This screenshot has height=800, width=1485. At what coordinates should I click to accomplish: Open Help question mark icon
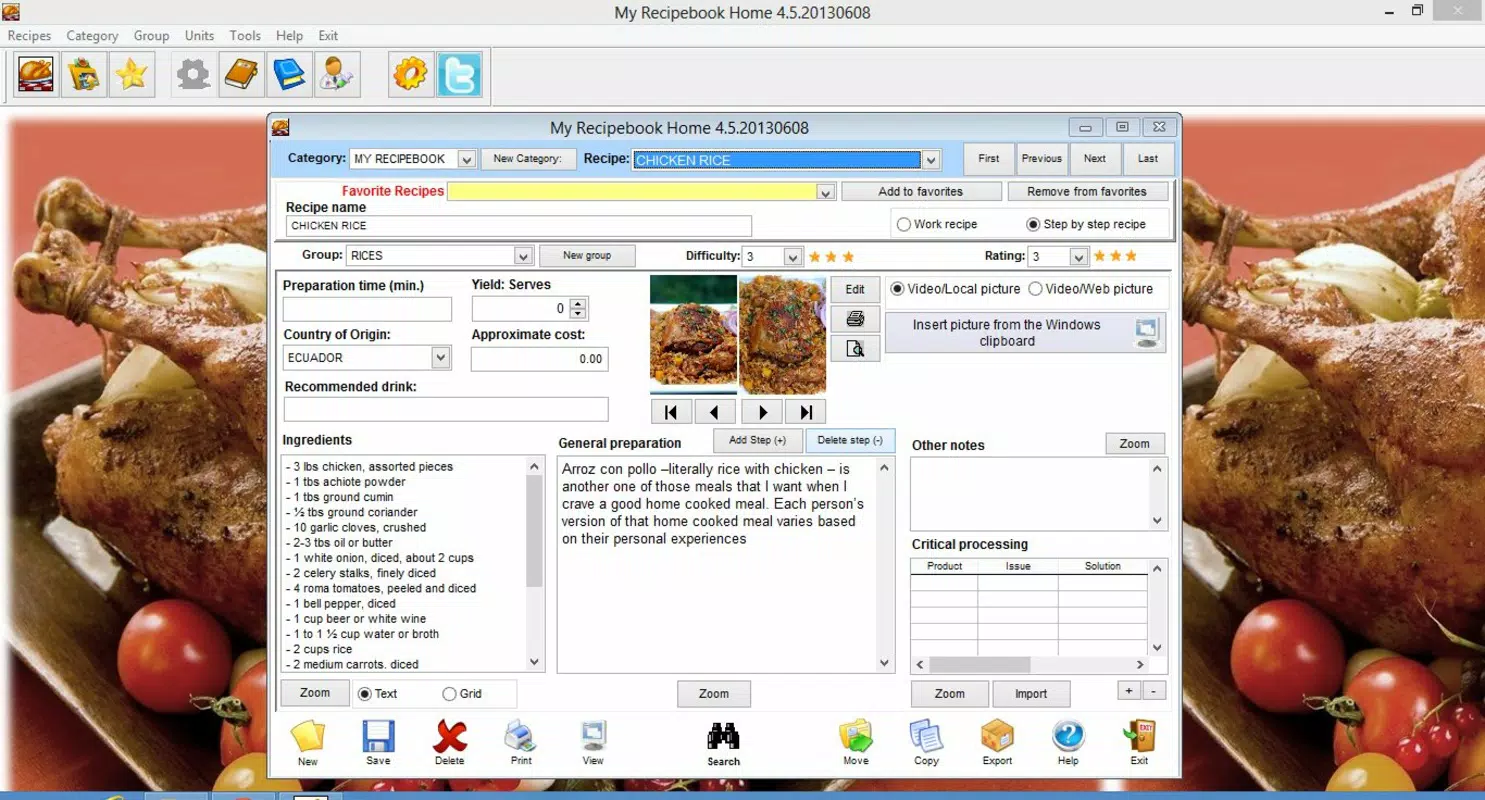pyautogui.click(x=1068, y=743)
